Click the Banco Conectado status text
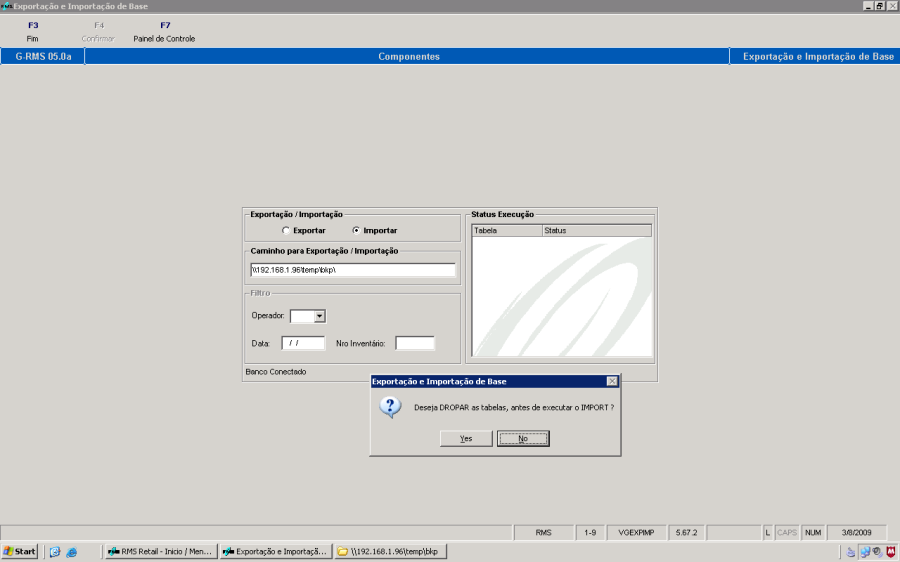This screenshot has width=900, height=562. pos(276,372)
